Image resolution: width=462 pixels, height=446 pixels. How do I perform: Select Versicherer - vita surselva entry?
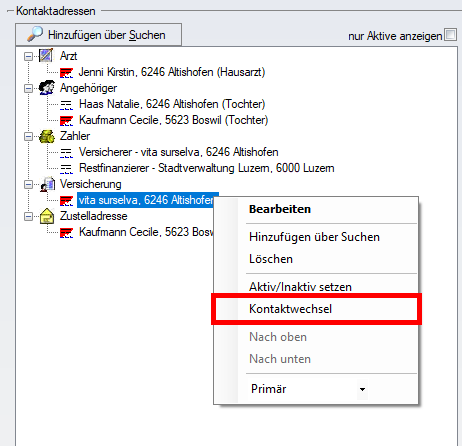179,152
